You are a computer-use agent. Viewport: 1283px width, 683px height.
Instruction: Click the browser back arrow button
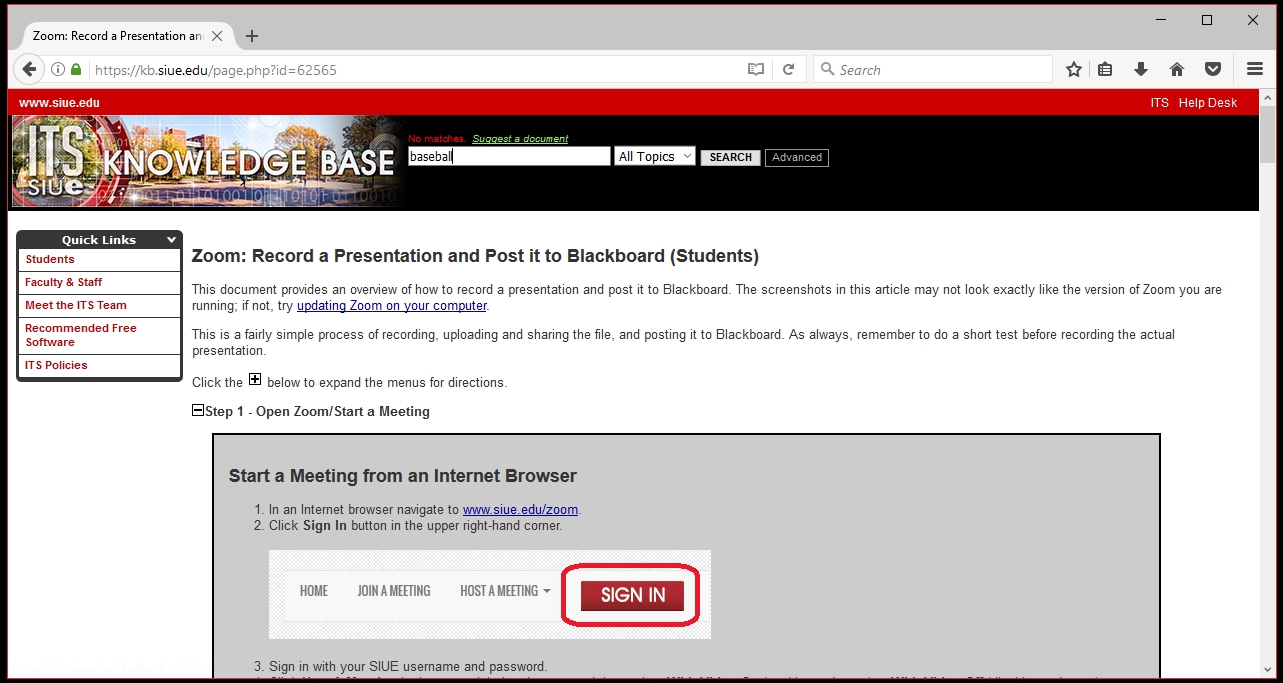pos(29,70)
